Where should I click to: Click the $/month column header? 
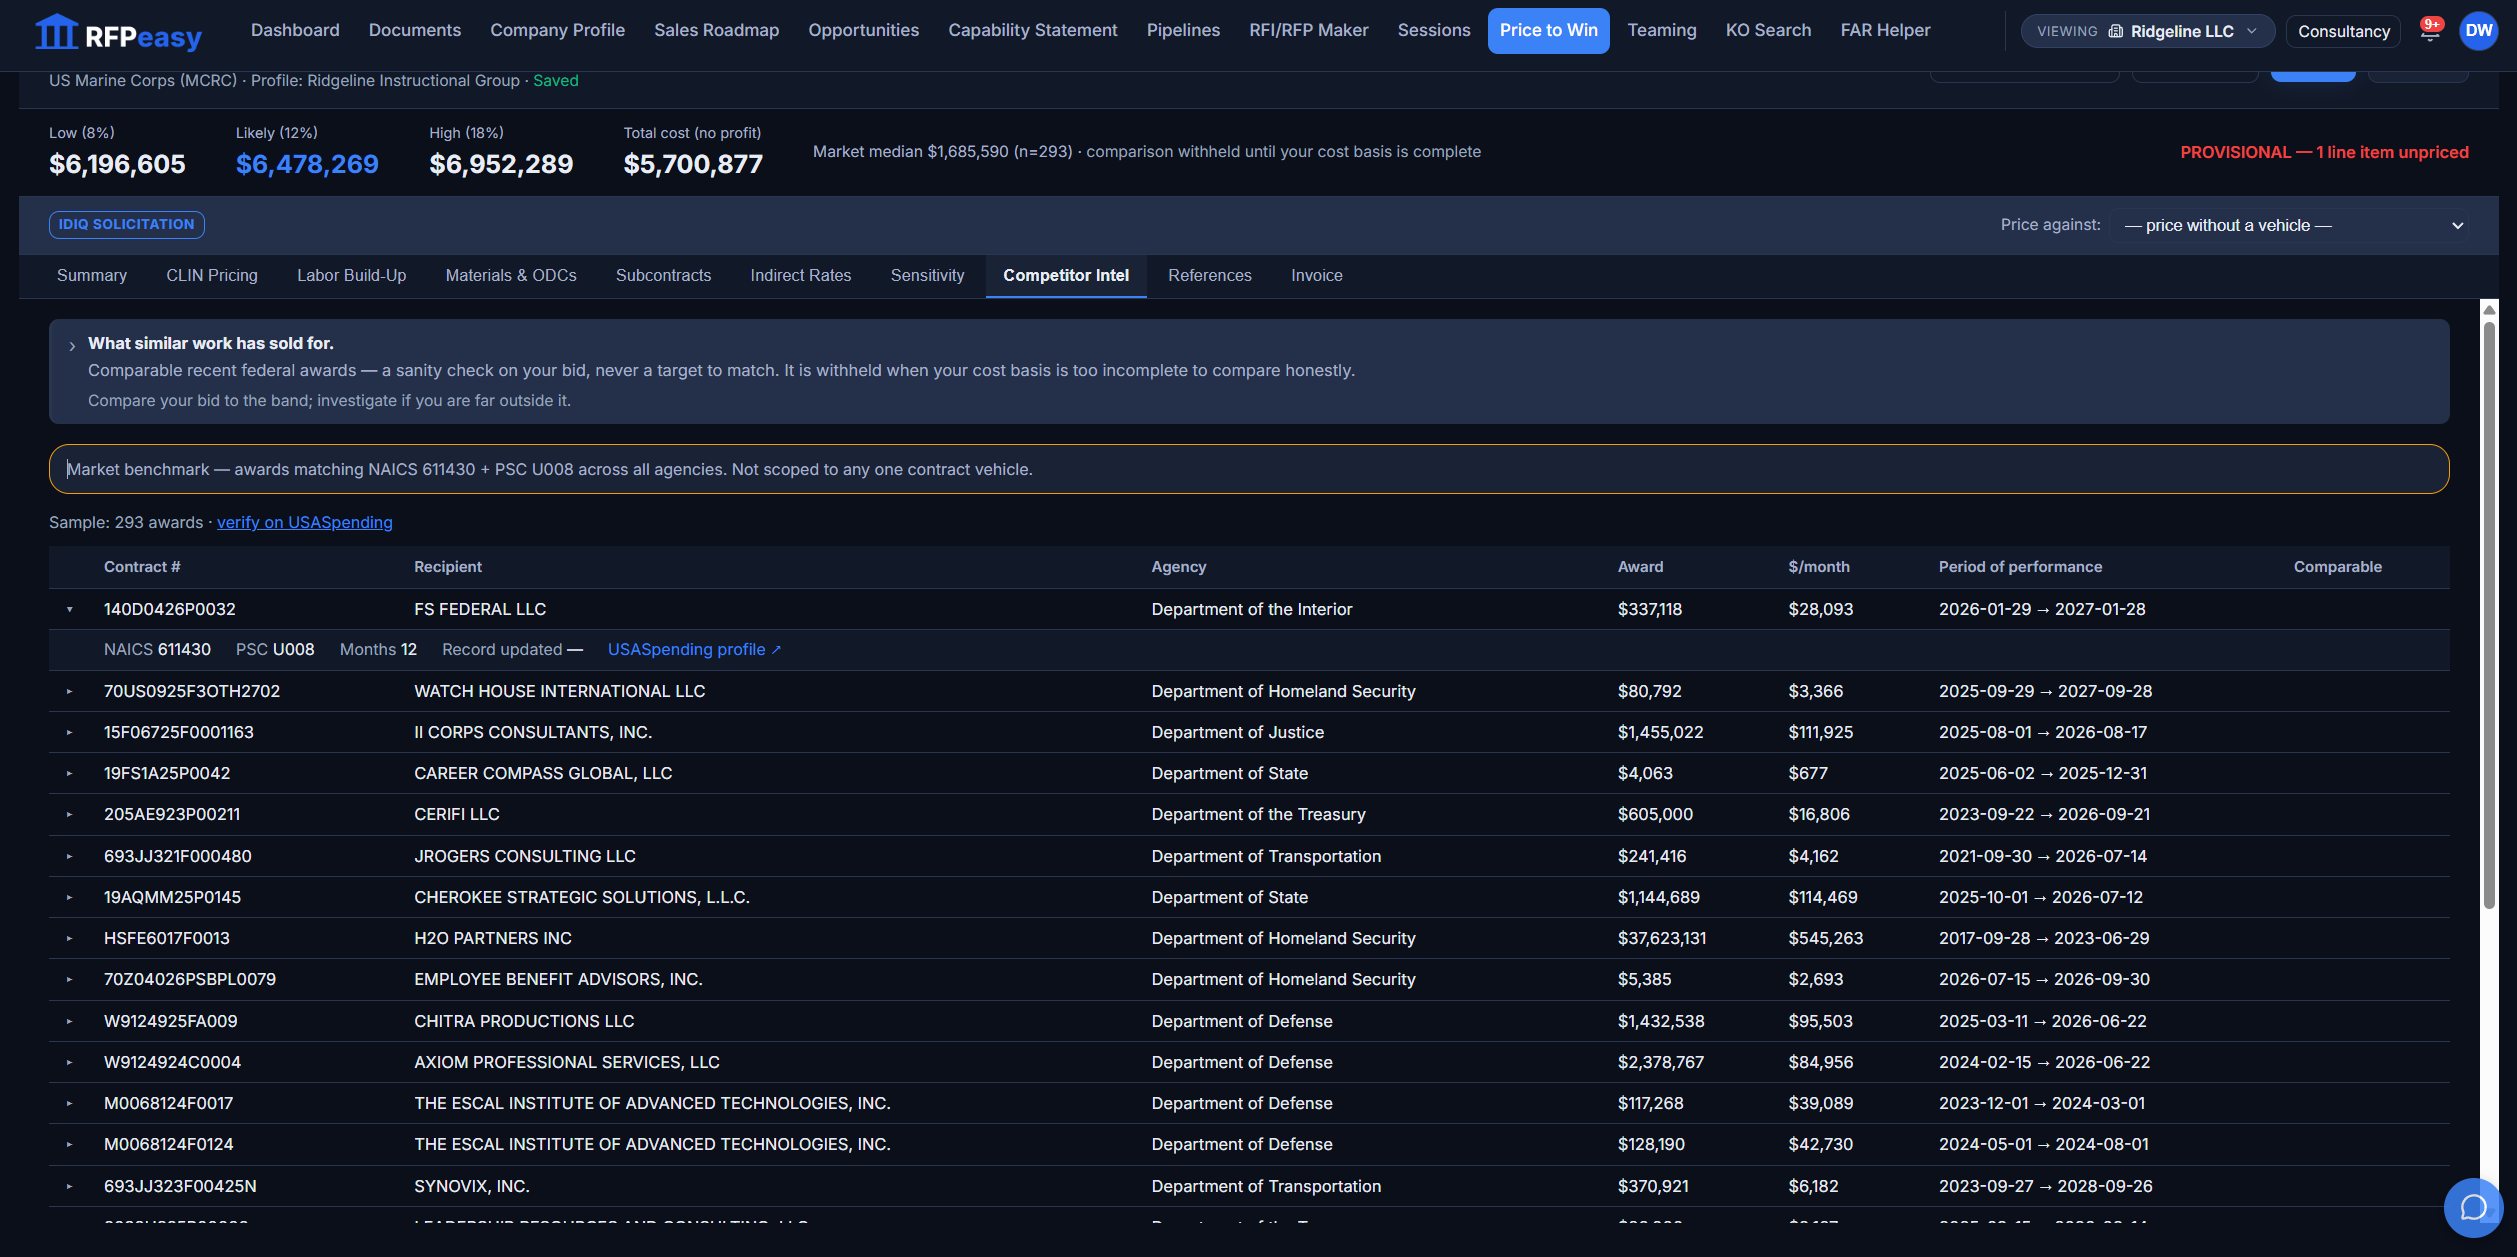[x=1819, y=567]
